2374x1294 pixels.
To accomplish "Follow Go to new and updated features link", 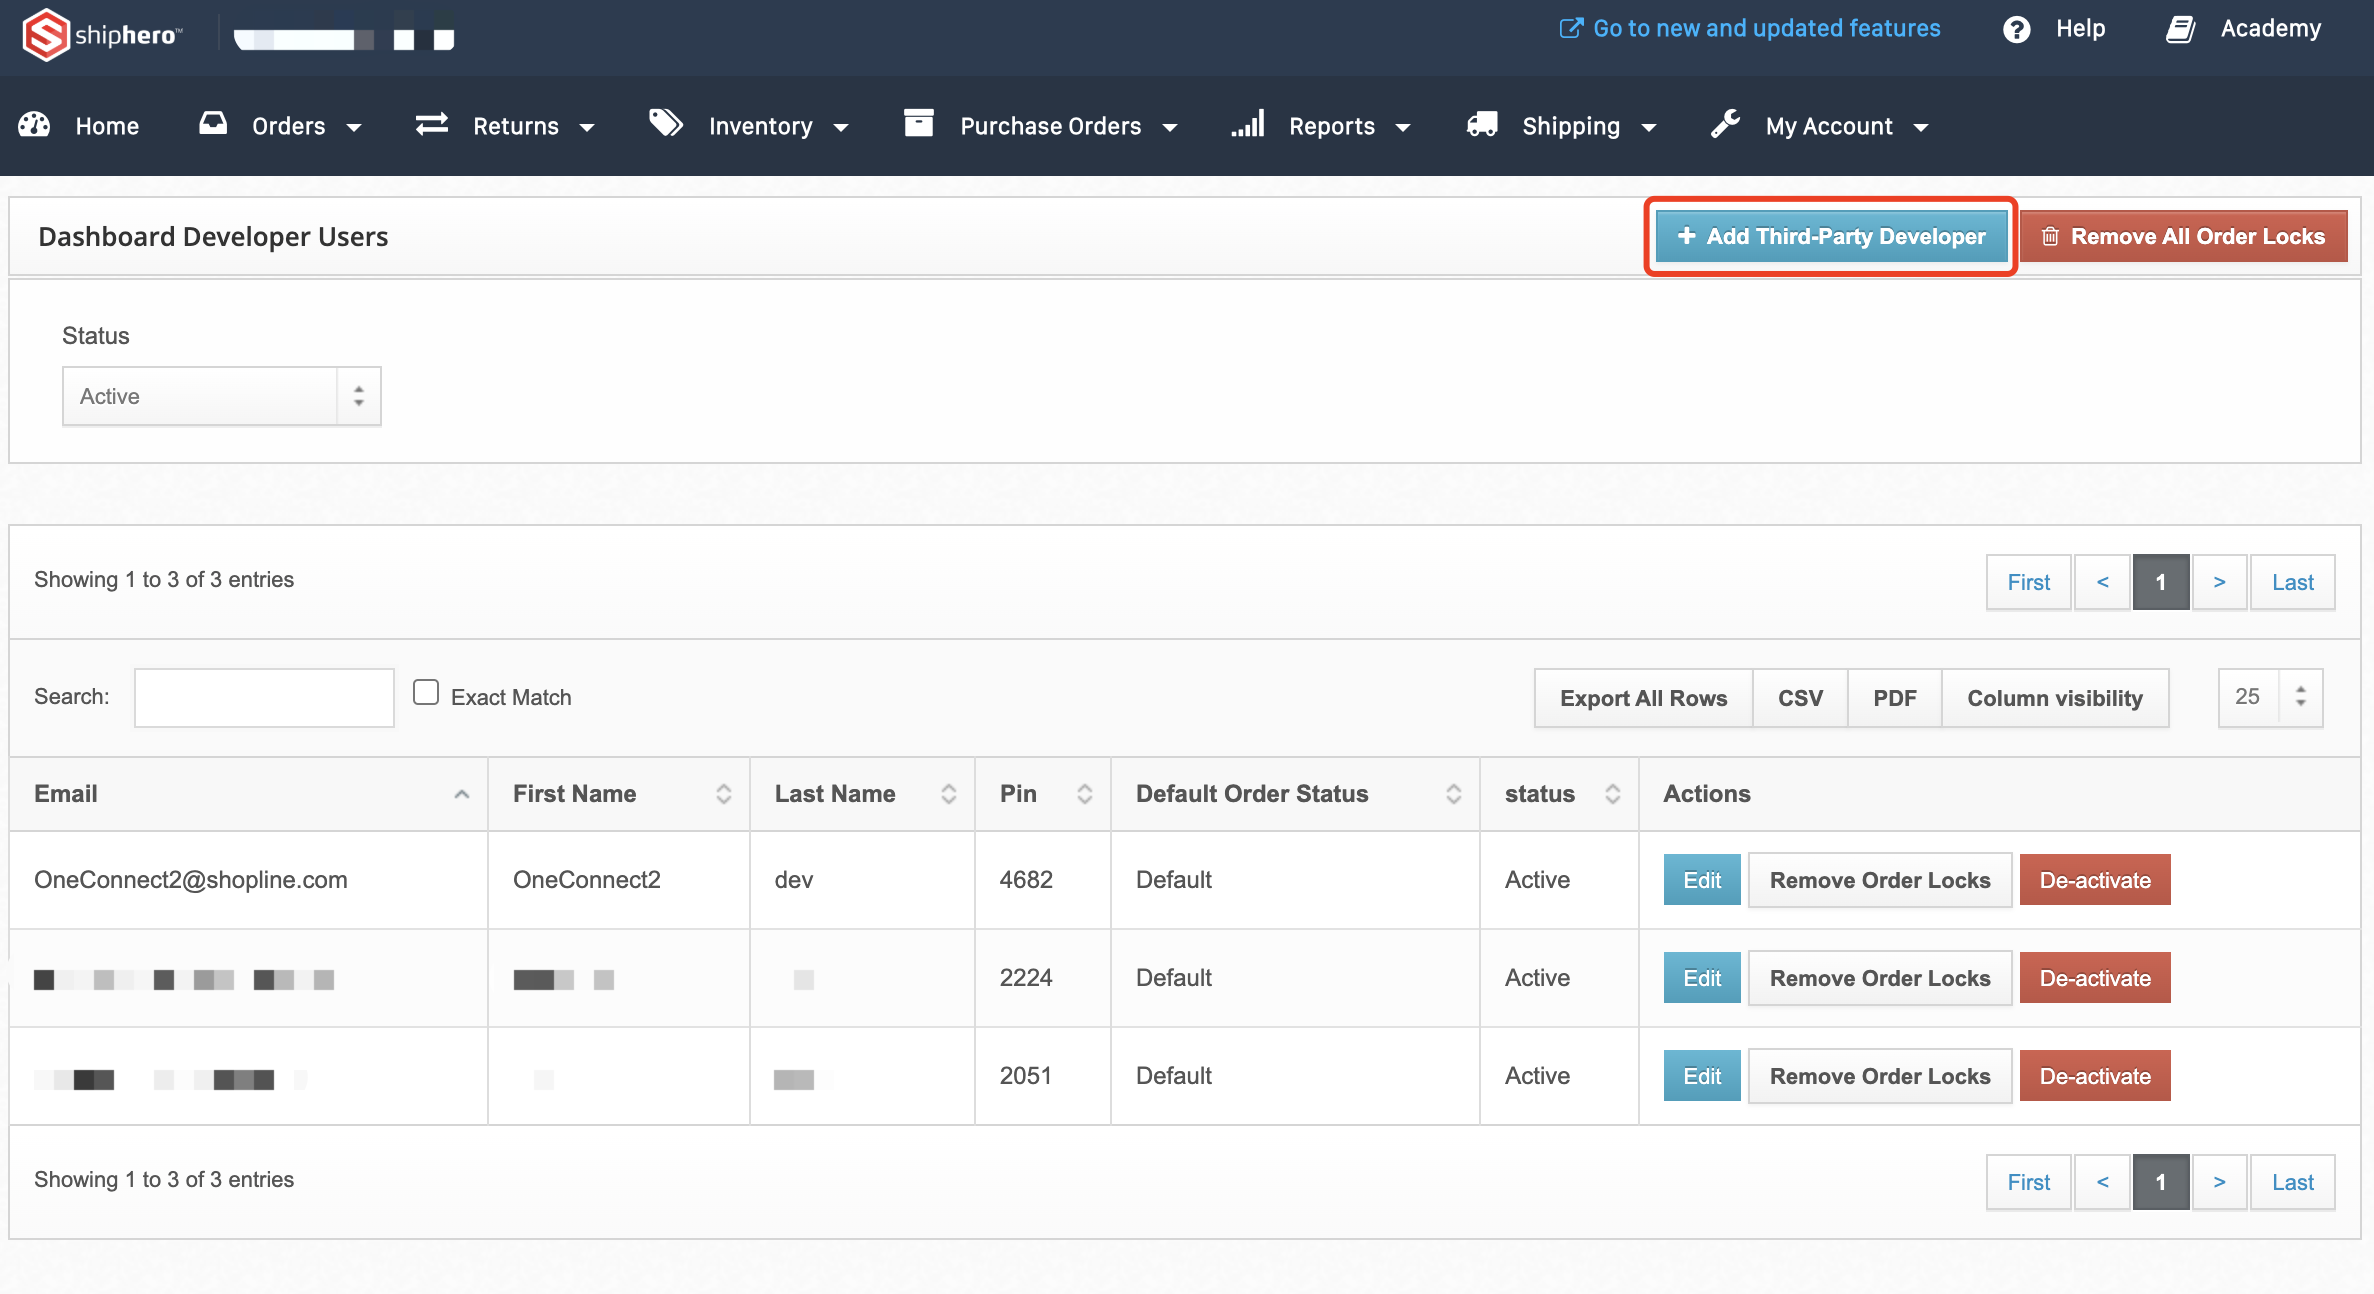I will coord(1766,28).
